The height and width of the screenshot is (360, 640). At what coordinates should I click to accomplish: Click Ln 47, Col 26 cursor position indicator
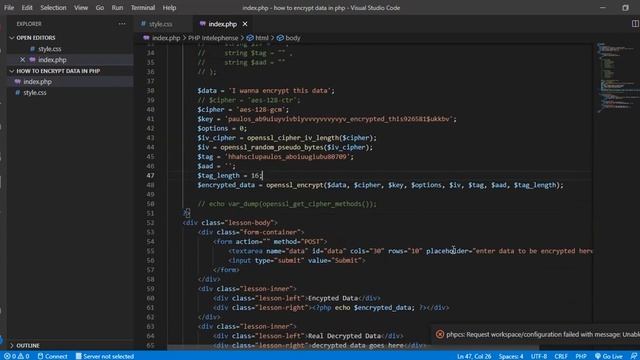(x=474, y=356)
